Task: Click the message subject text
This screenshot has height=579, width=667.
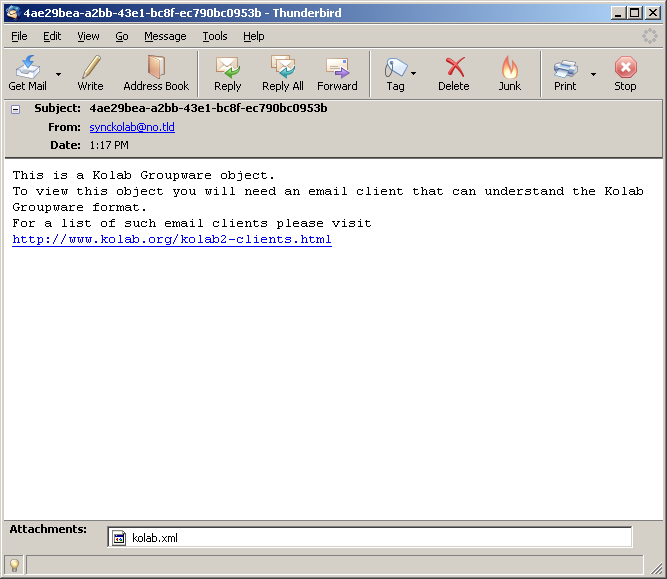Action: 208,108
